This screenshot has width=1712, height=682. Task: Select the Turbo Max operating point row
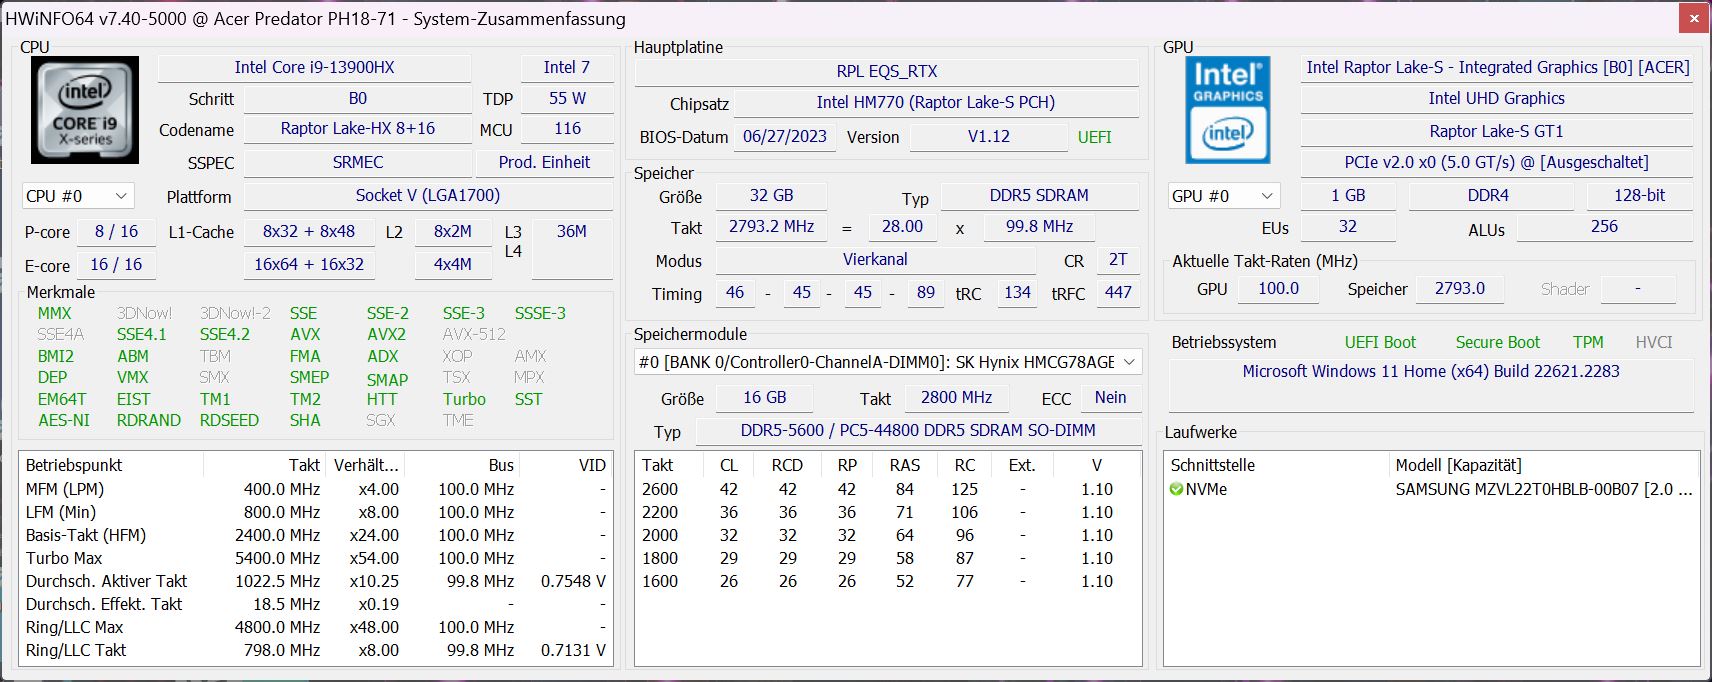[x=316, y=558]
